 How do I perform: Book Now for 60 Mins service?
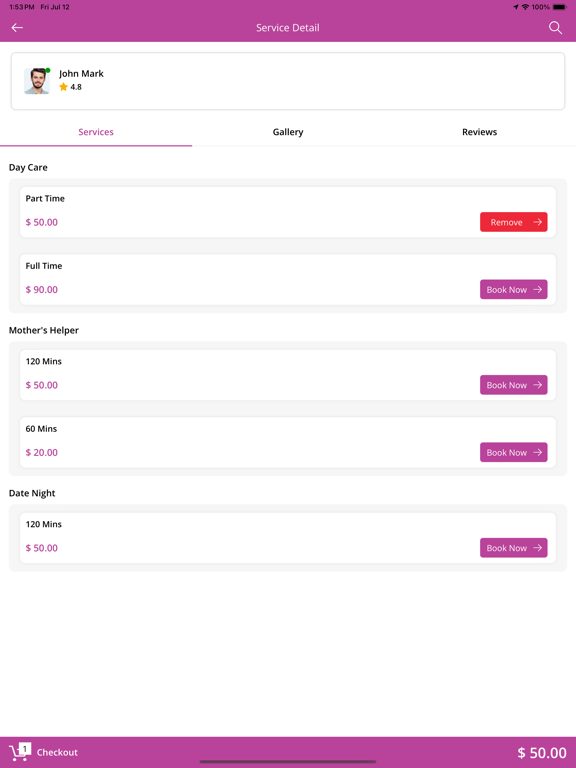click(513, 453)
